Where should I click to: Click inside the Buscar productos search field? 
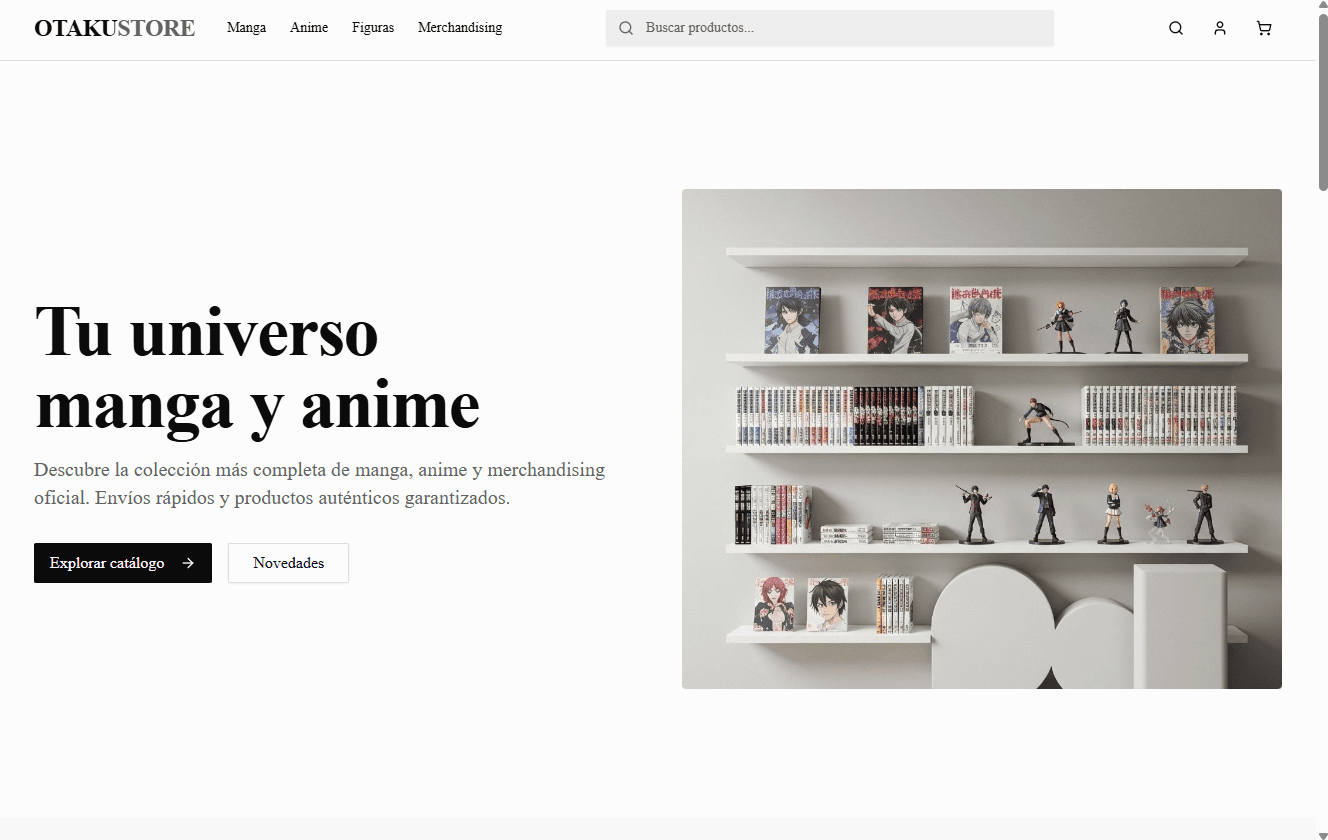830,28
